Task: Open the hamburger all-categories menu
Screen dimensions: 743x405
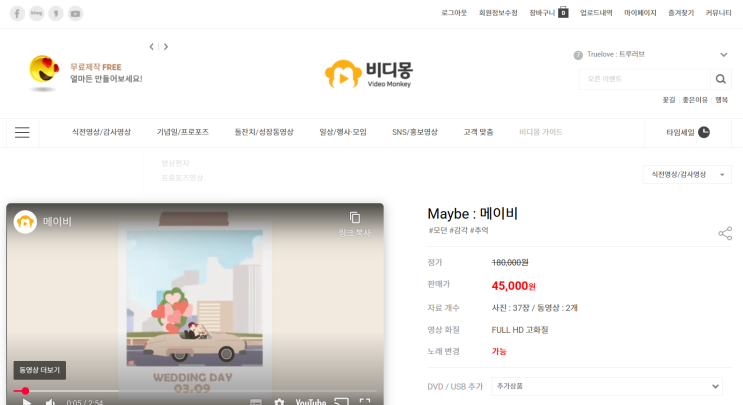Action: [22, 132]
